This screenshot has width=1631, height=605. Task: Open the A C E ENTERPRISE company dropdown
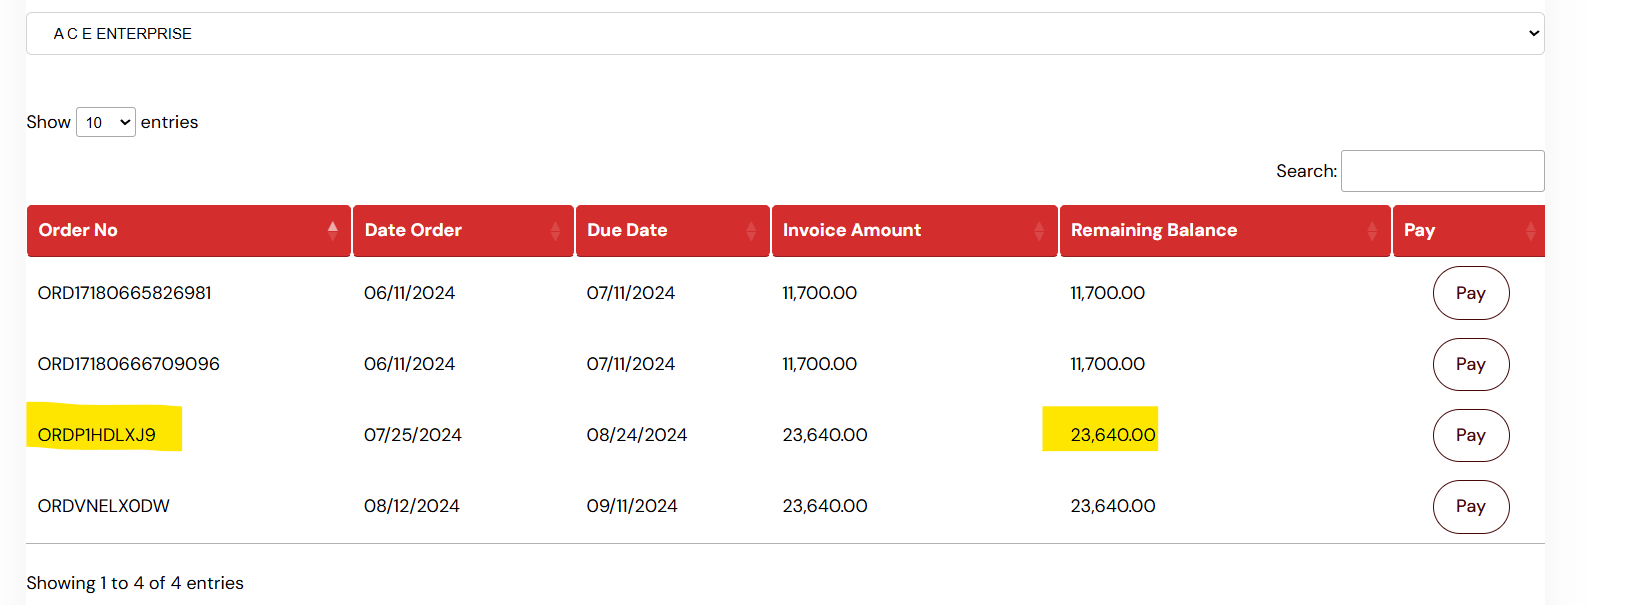[x=784, y=34]
